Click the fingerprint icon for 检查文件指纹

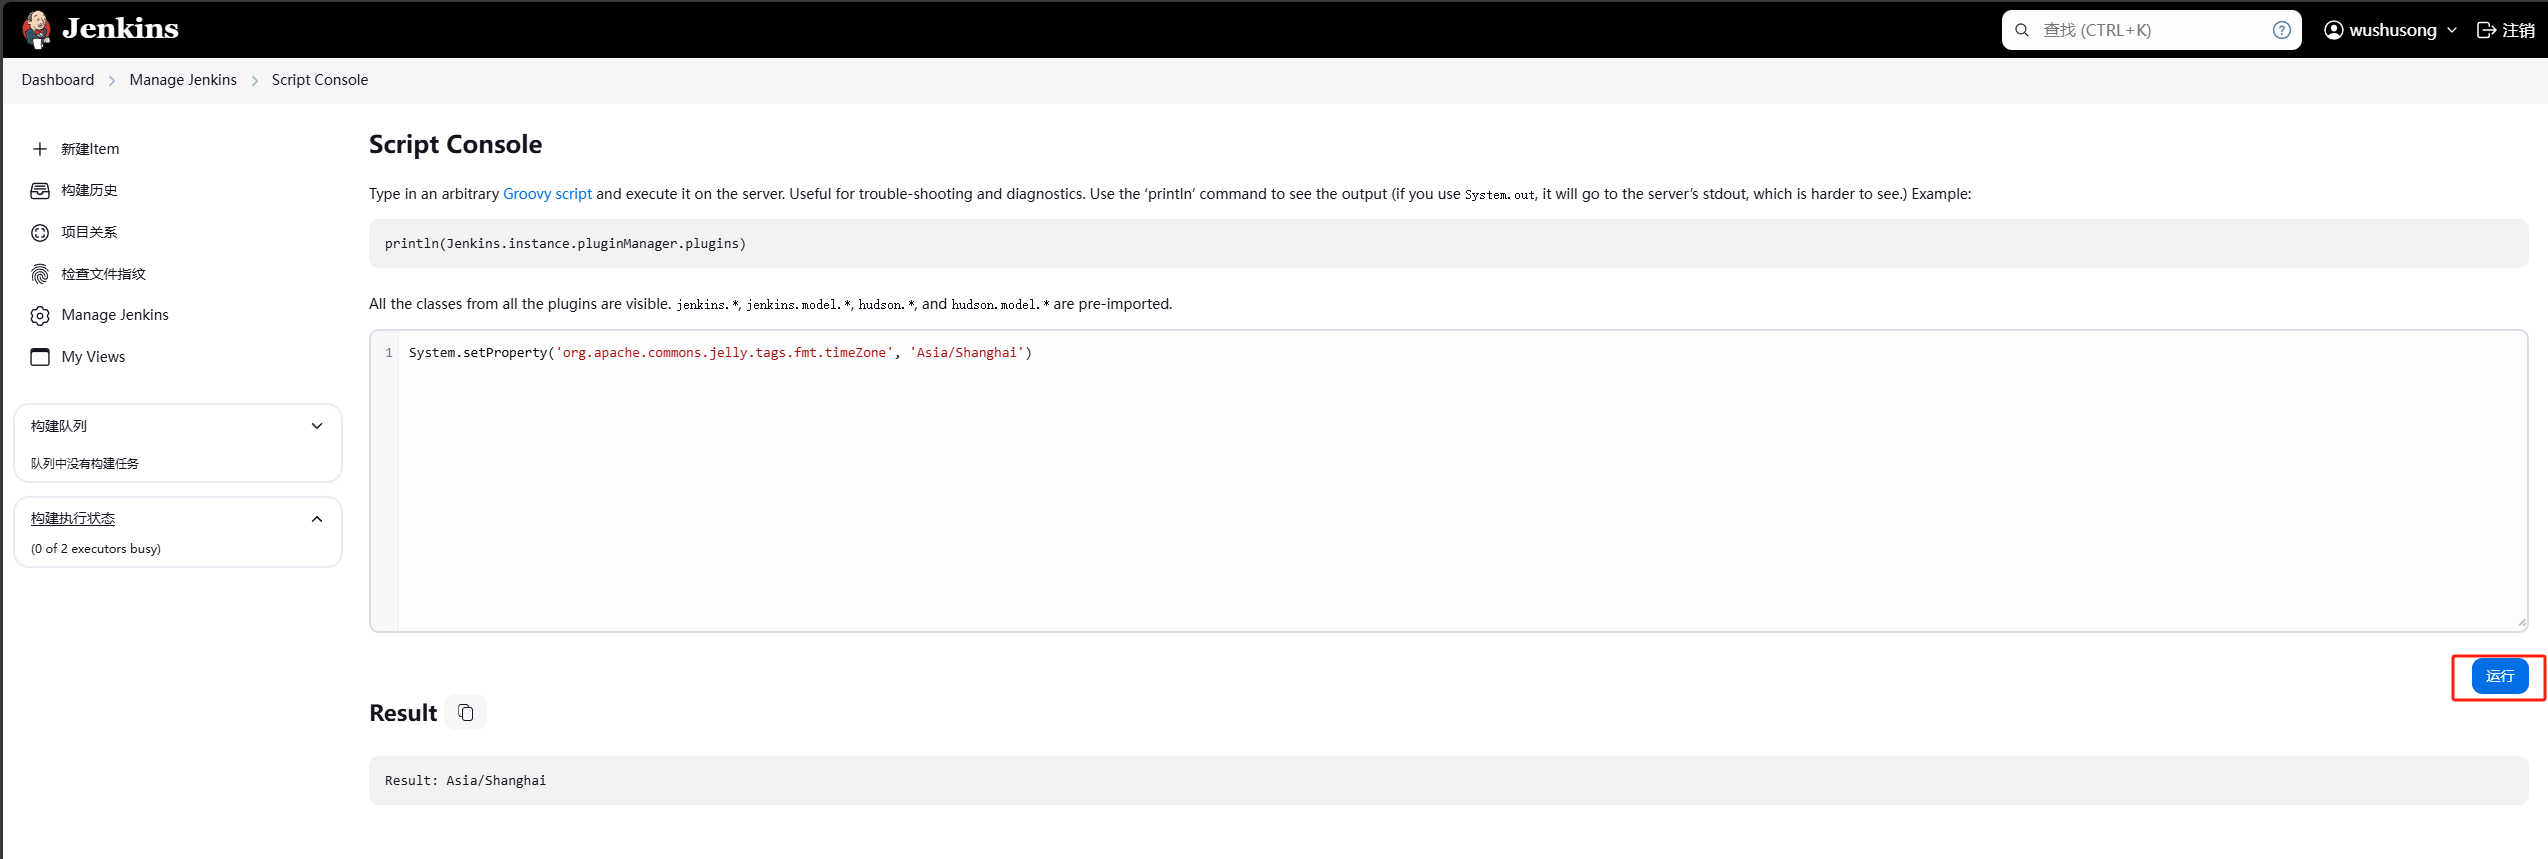tap(40, 274)
